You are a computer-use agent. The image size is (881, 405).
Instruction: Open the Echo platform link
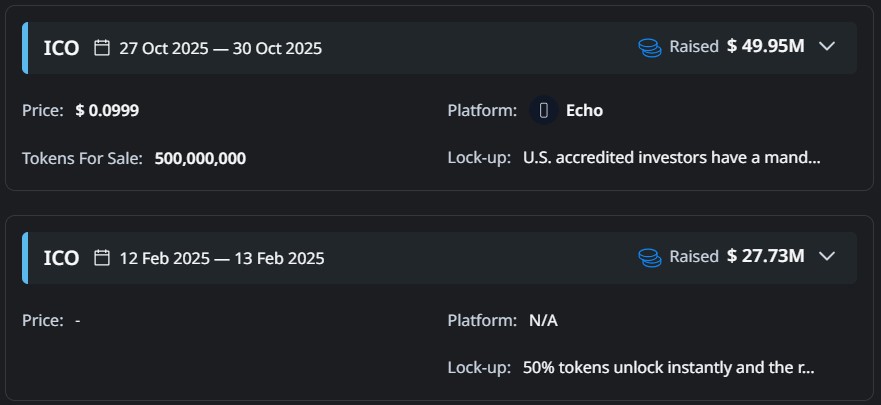click(584, 110)
